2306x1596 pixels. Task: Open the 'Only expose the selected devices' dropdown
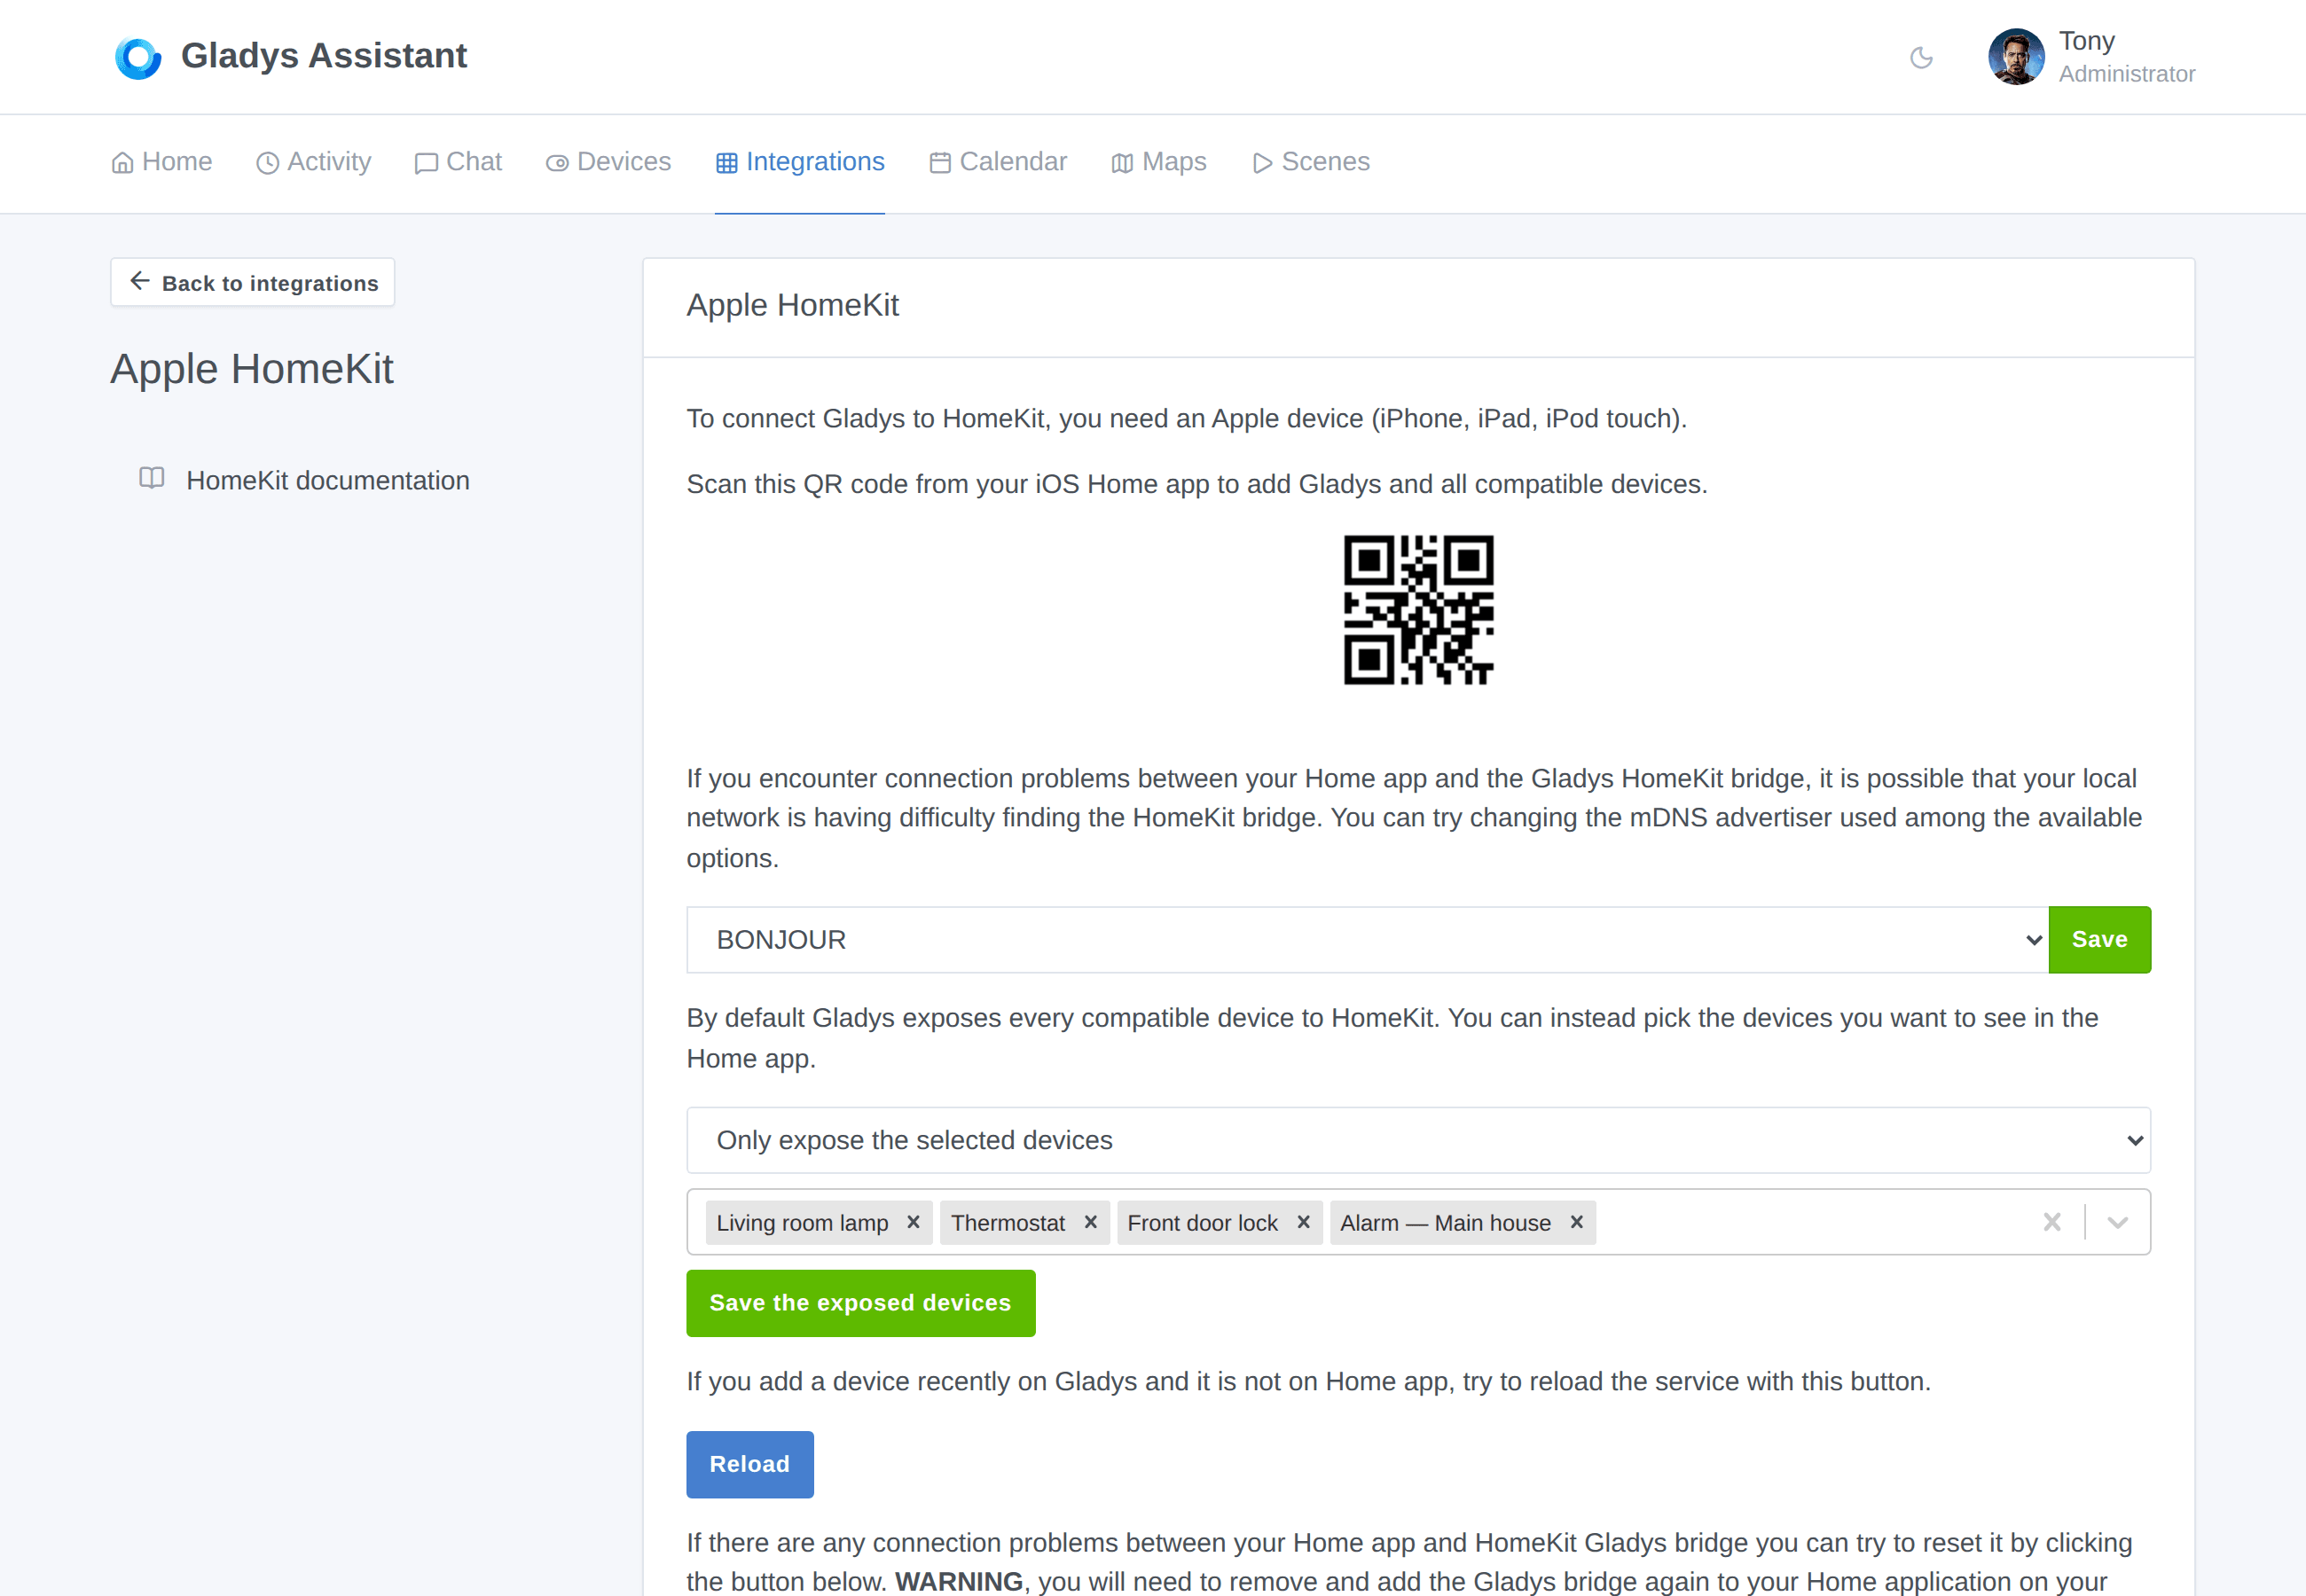(x=1418, y=1140)
